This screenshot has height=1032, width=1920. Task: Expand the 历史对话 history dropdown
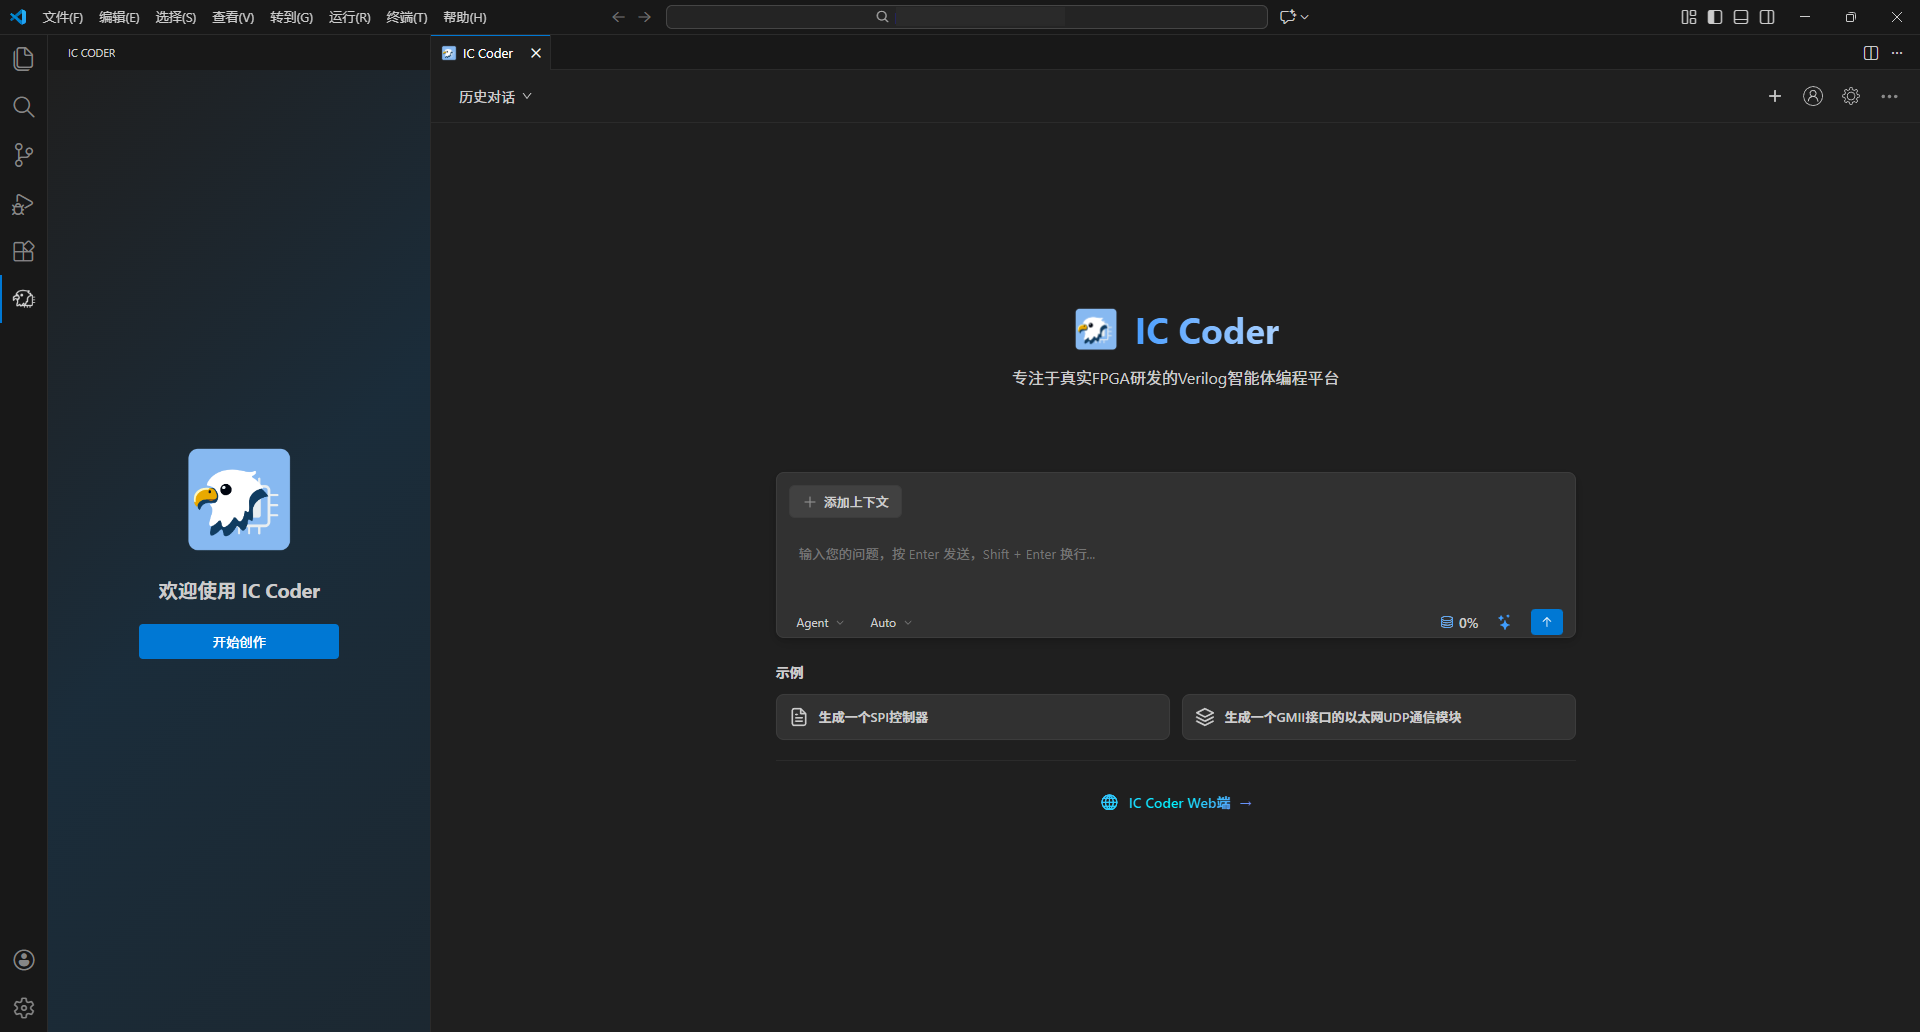[494, 96]
